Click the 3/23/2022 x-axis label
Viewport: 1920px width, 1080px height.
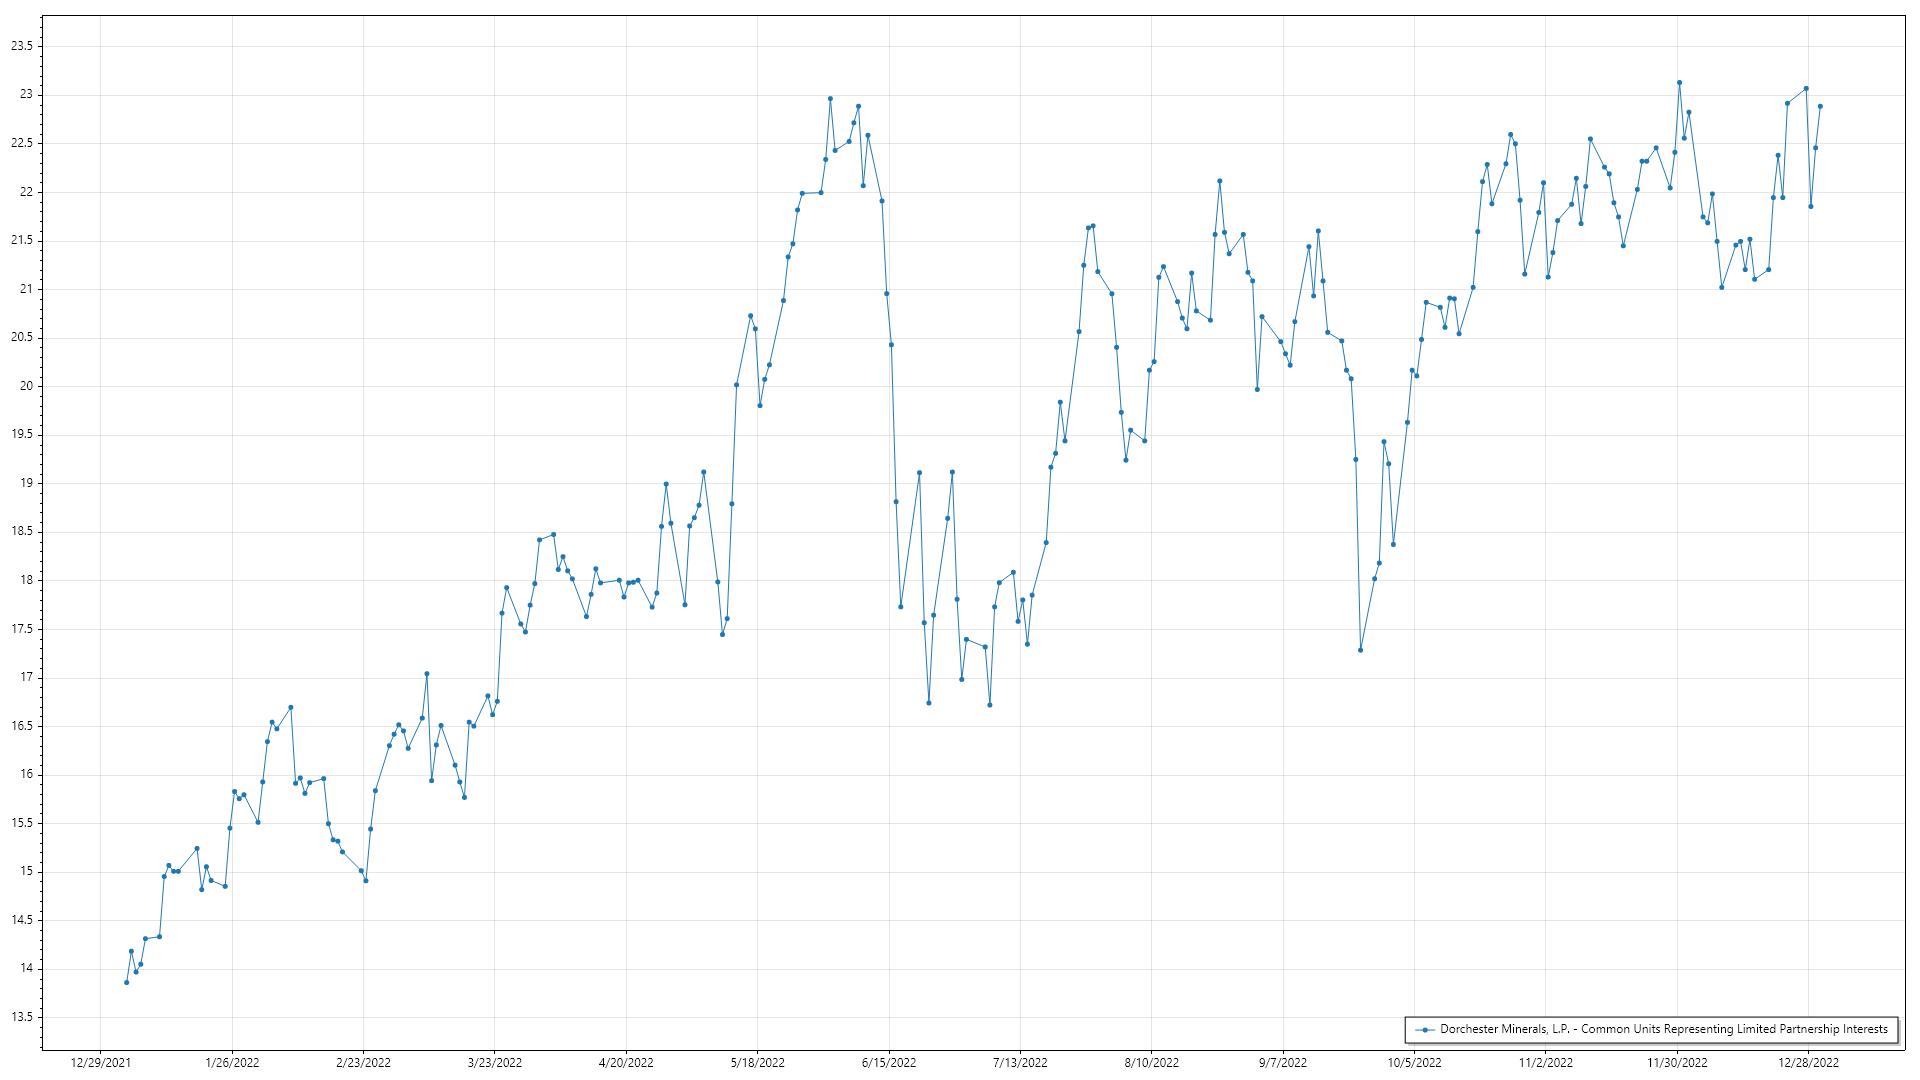[x=494, y=1063]
